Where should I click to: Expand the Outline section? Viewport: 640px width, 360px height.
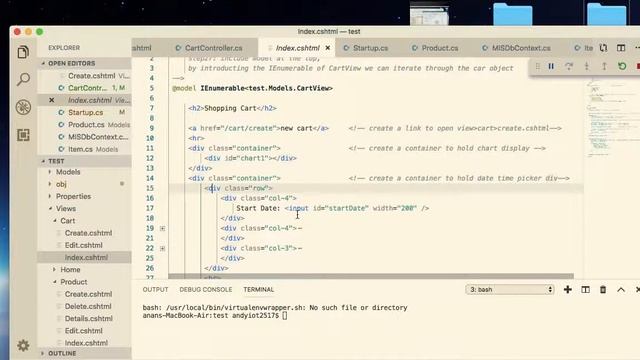pyautogui.click(x=43, y=353)
